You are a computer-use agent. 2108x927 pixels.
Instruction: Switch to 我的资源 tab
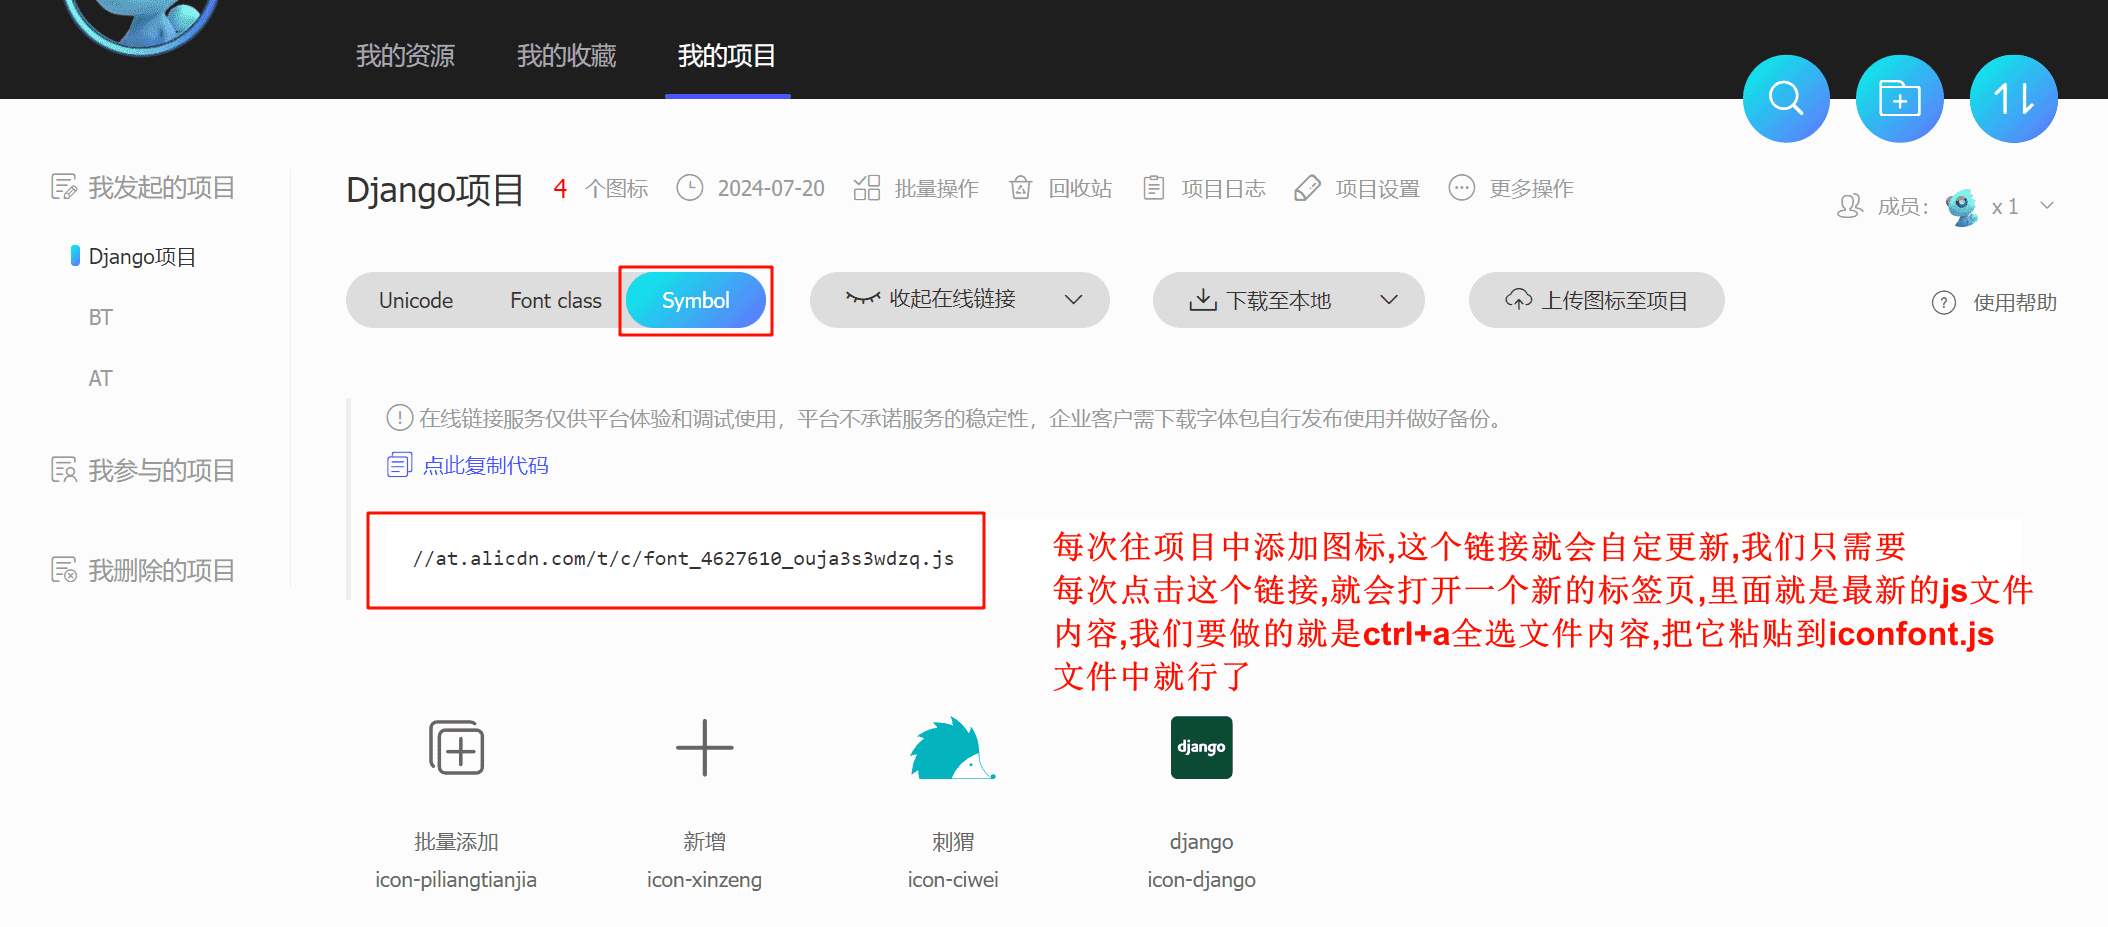(405, 56)
